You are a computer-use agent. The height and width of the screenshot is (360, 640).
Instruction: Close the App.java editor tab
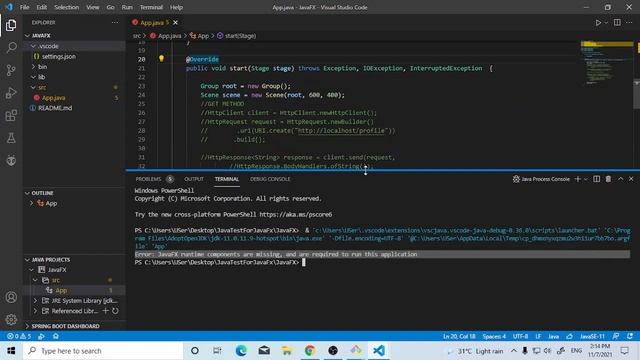click(175, 22)
